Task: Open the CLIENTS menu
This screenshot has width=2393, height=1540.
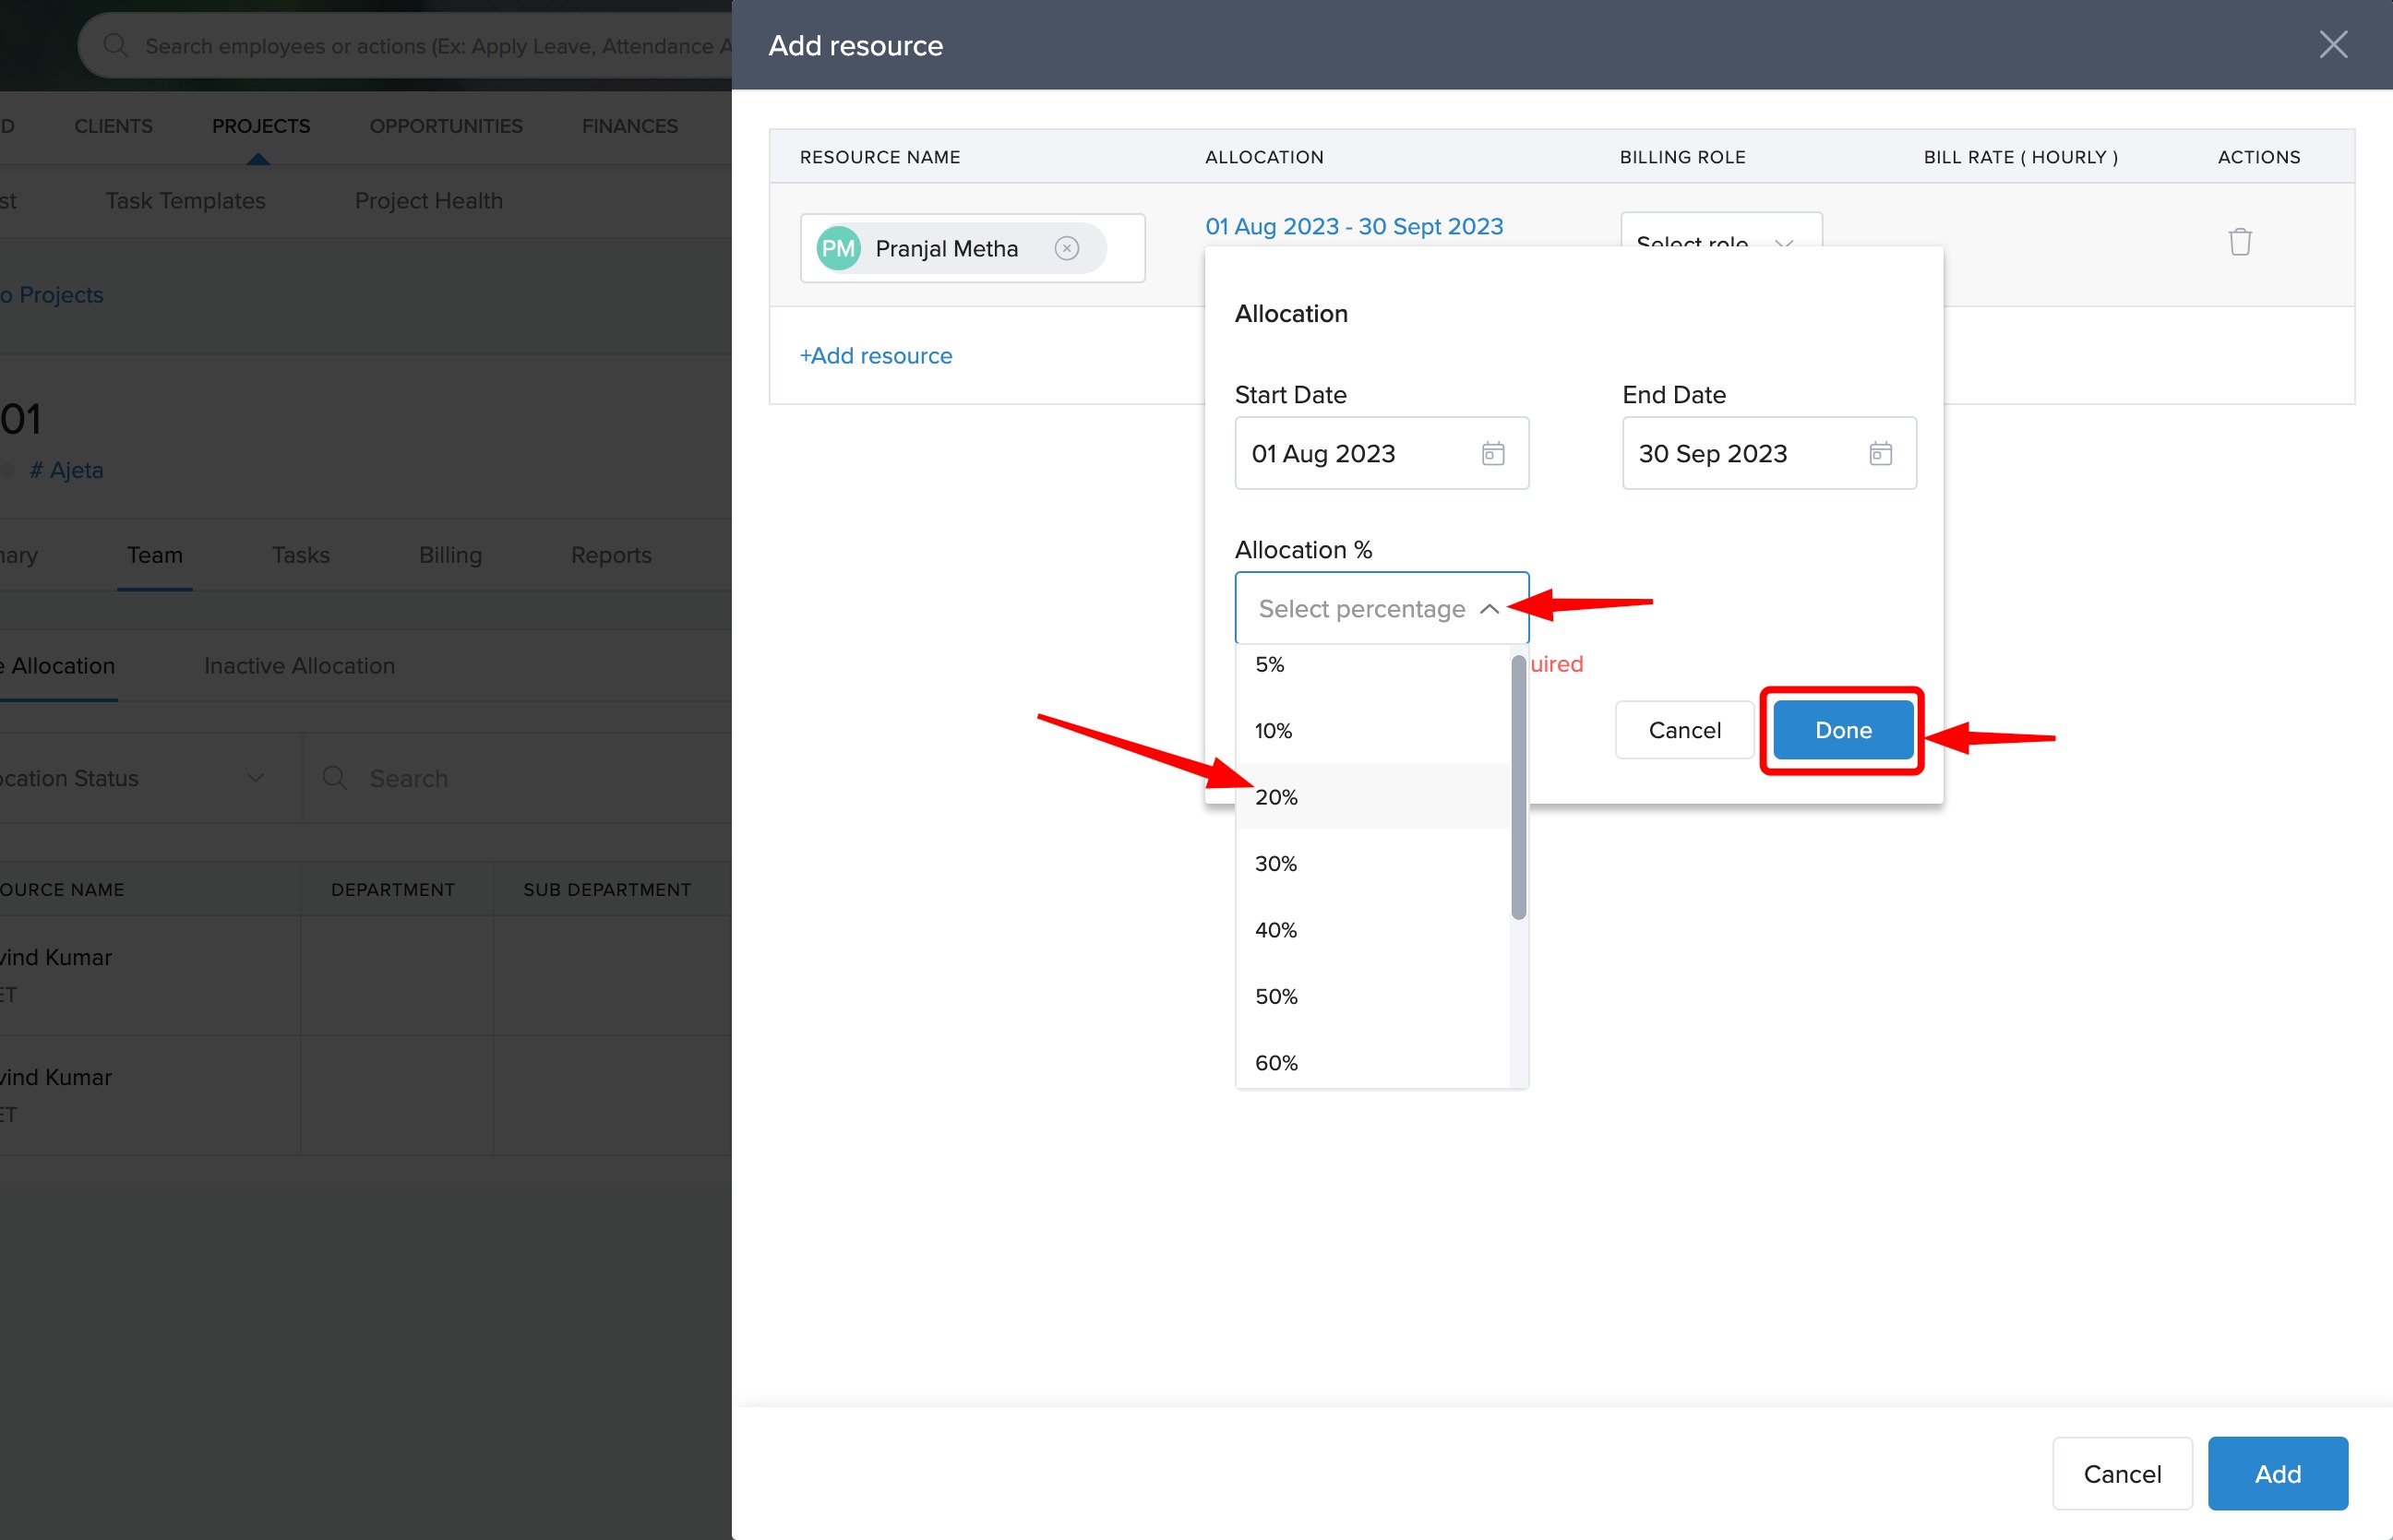Action: click(x=113, y=126)
